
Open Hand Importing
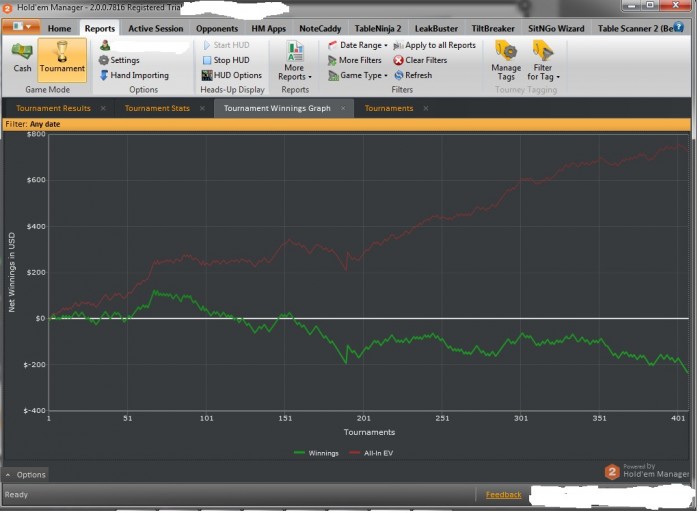[x=134, y=75]
